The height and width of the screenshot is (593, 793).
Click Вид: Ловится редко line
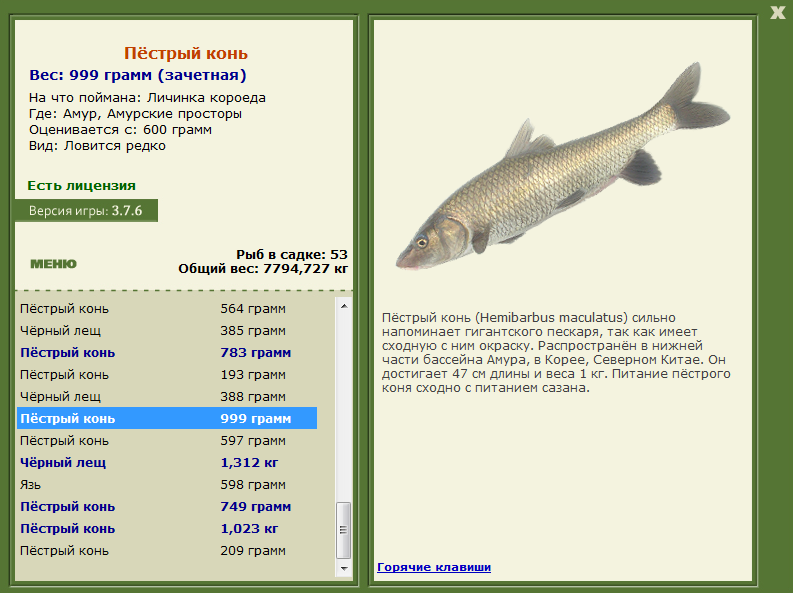click(x=97, y=146)
